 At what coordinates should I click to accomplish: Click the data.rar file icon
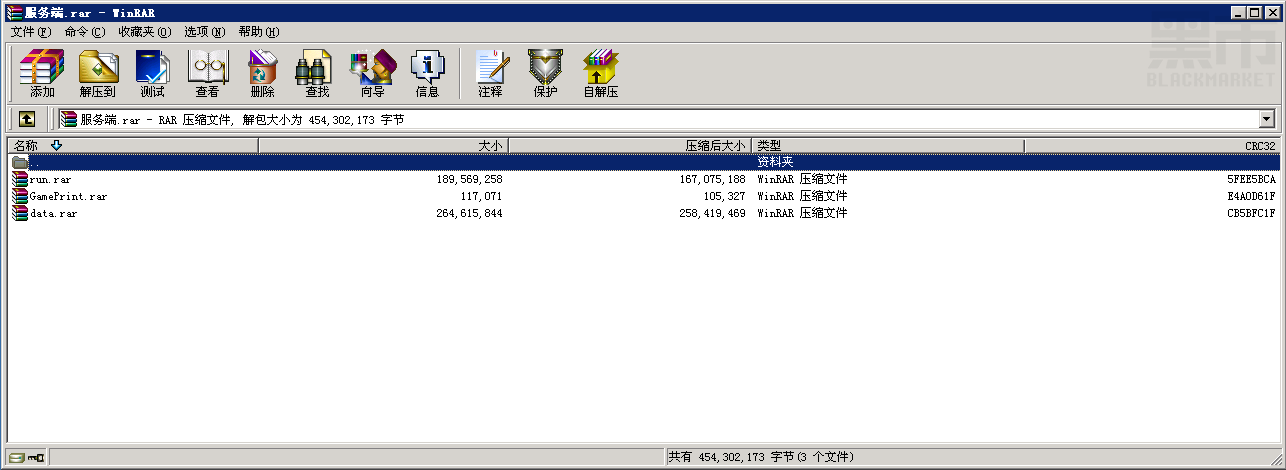[x=20, y=213]
